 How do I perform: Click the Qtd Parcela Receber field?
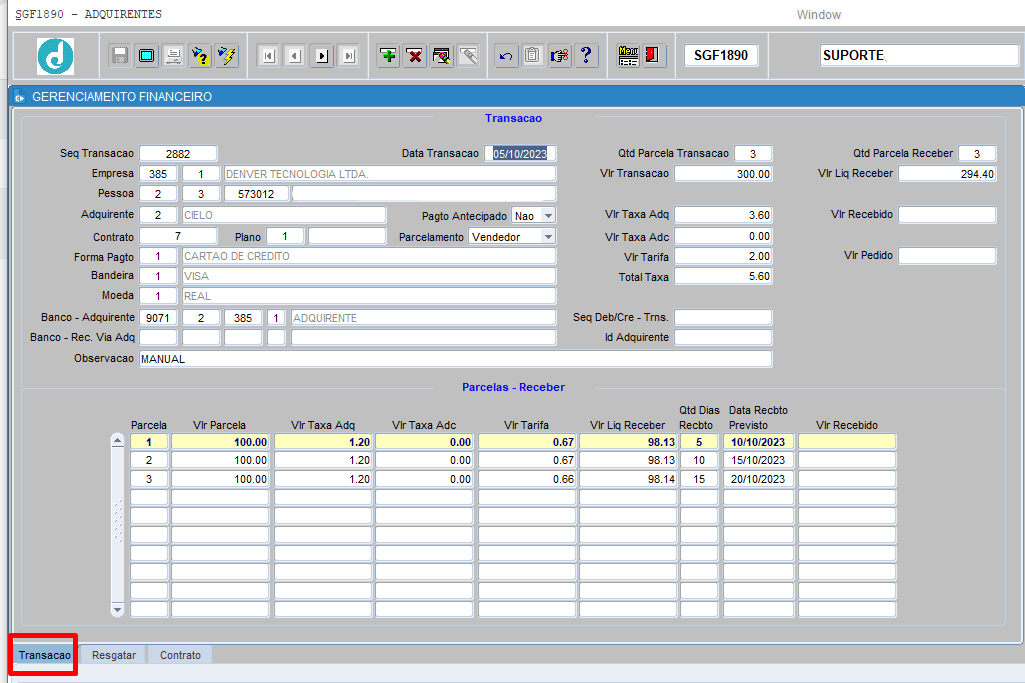pyautogui.click(x=977, y=154)
